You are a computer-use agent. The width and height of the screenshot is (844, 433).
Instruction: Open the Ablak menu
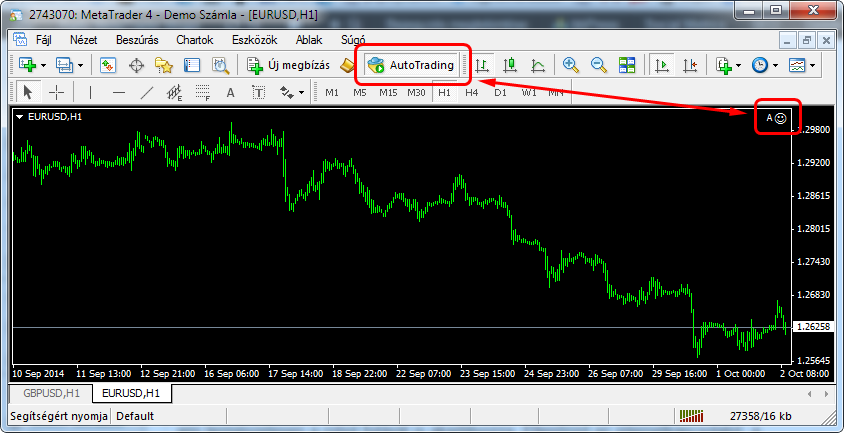click(309, 40)
